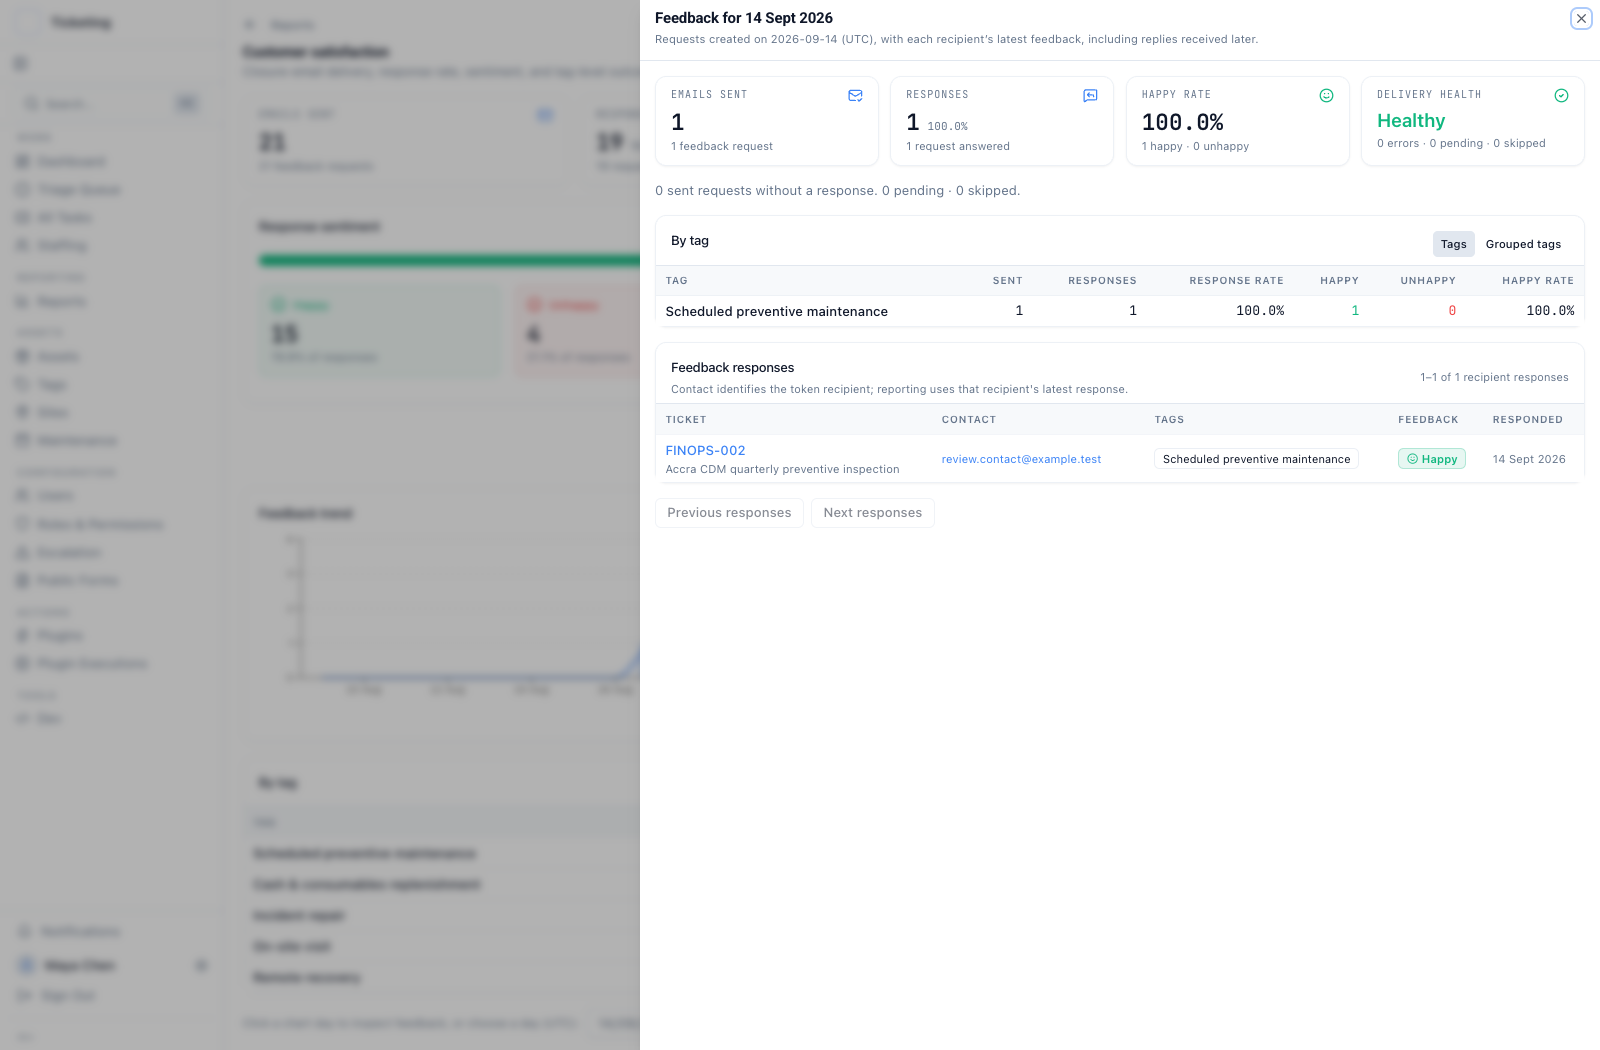Click the Response Rate column header

(1236, 281)
